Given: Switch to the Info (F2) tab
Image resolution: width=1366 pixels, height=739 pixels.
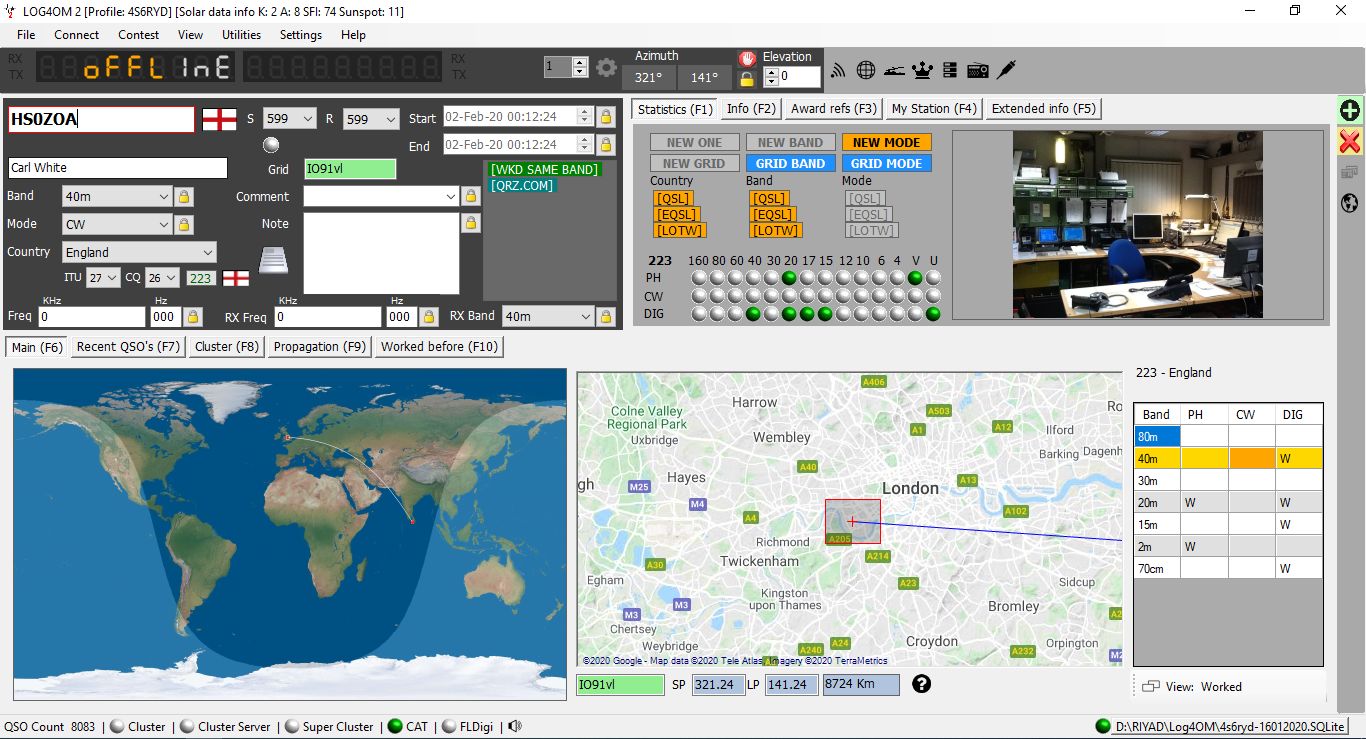Looking at the screenshot, I should click(x=751, y=109).
